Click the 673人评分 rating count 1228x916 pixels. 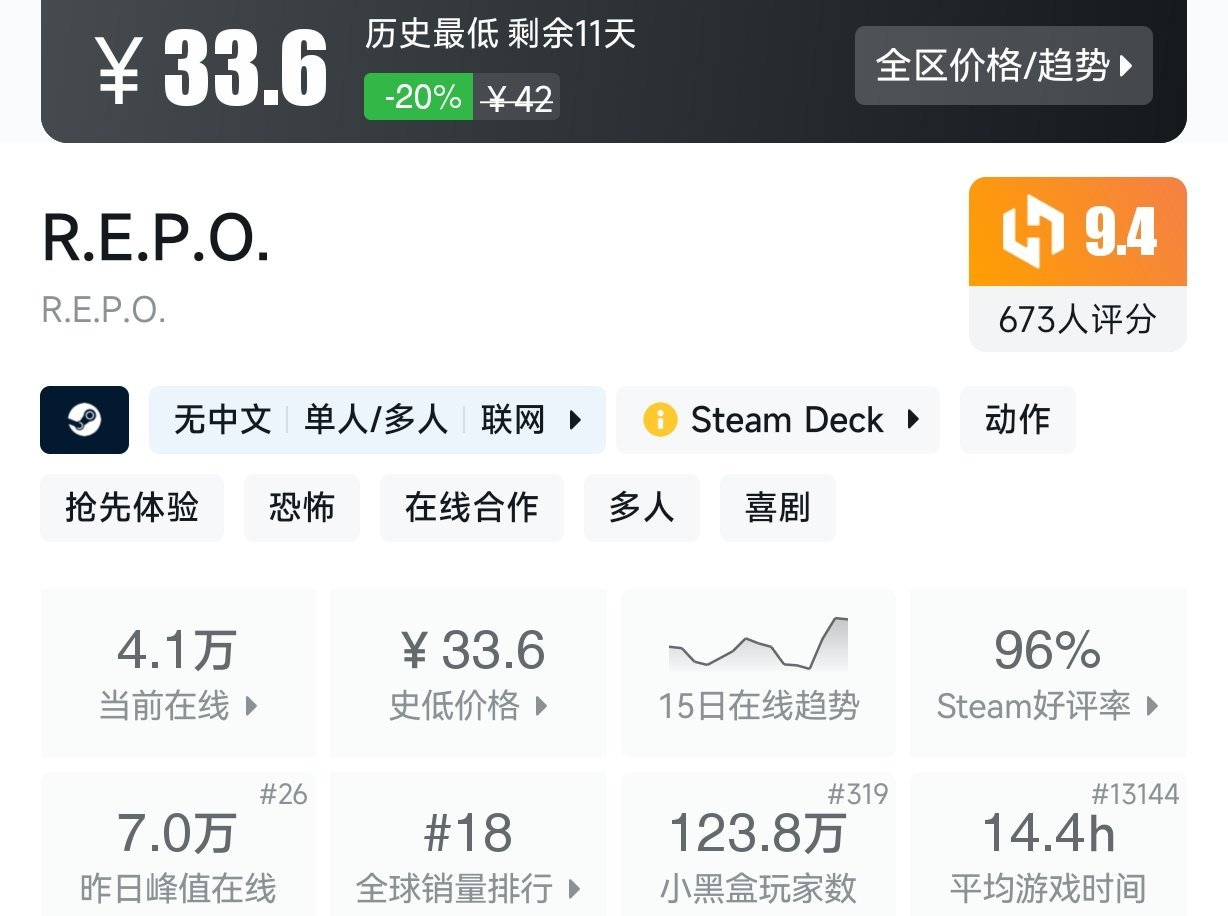coord(1077,320)
